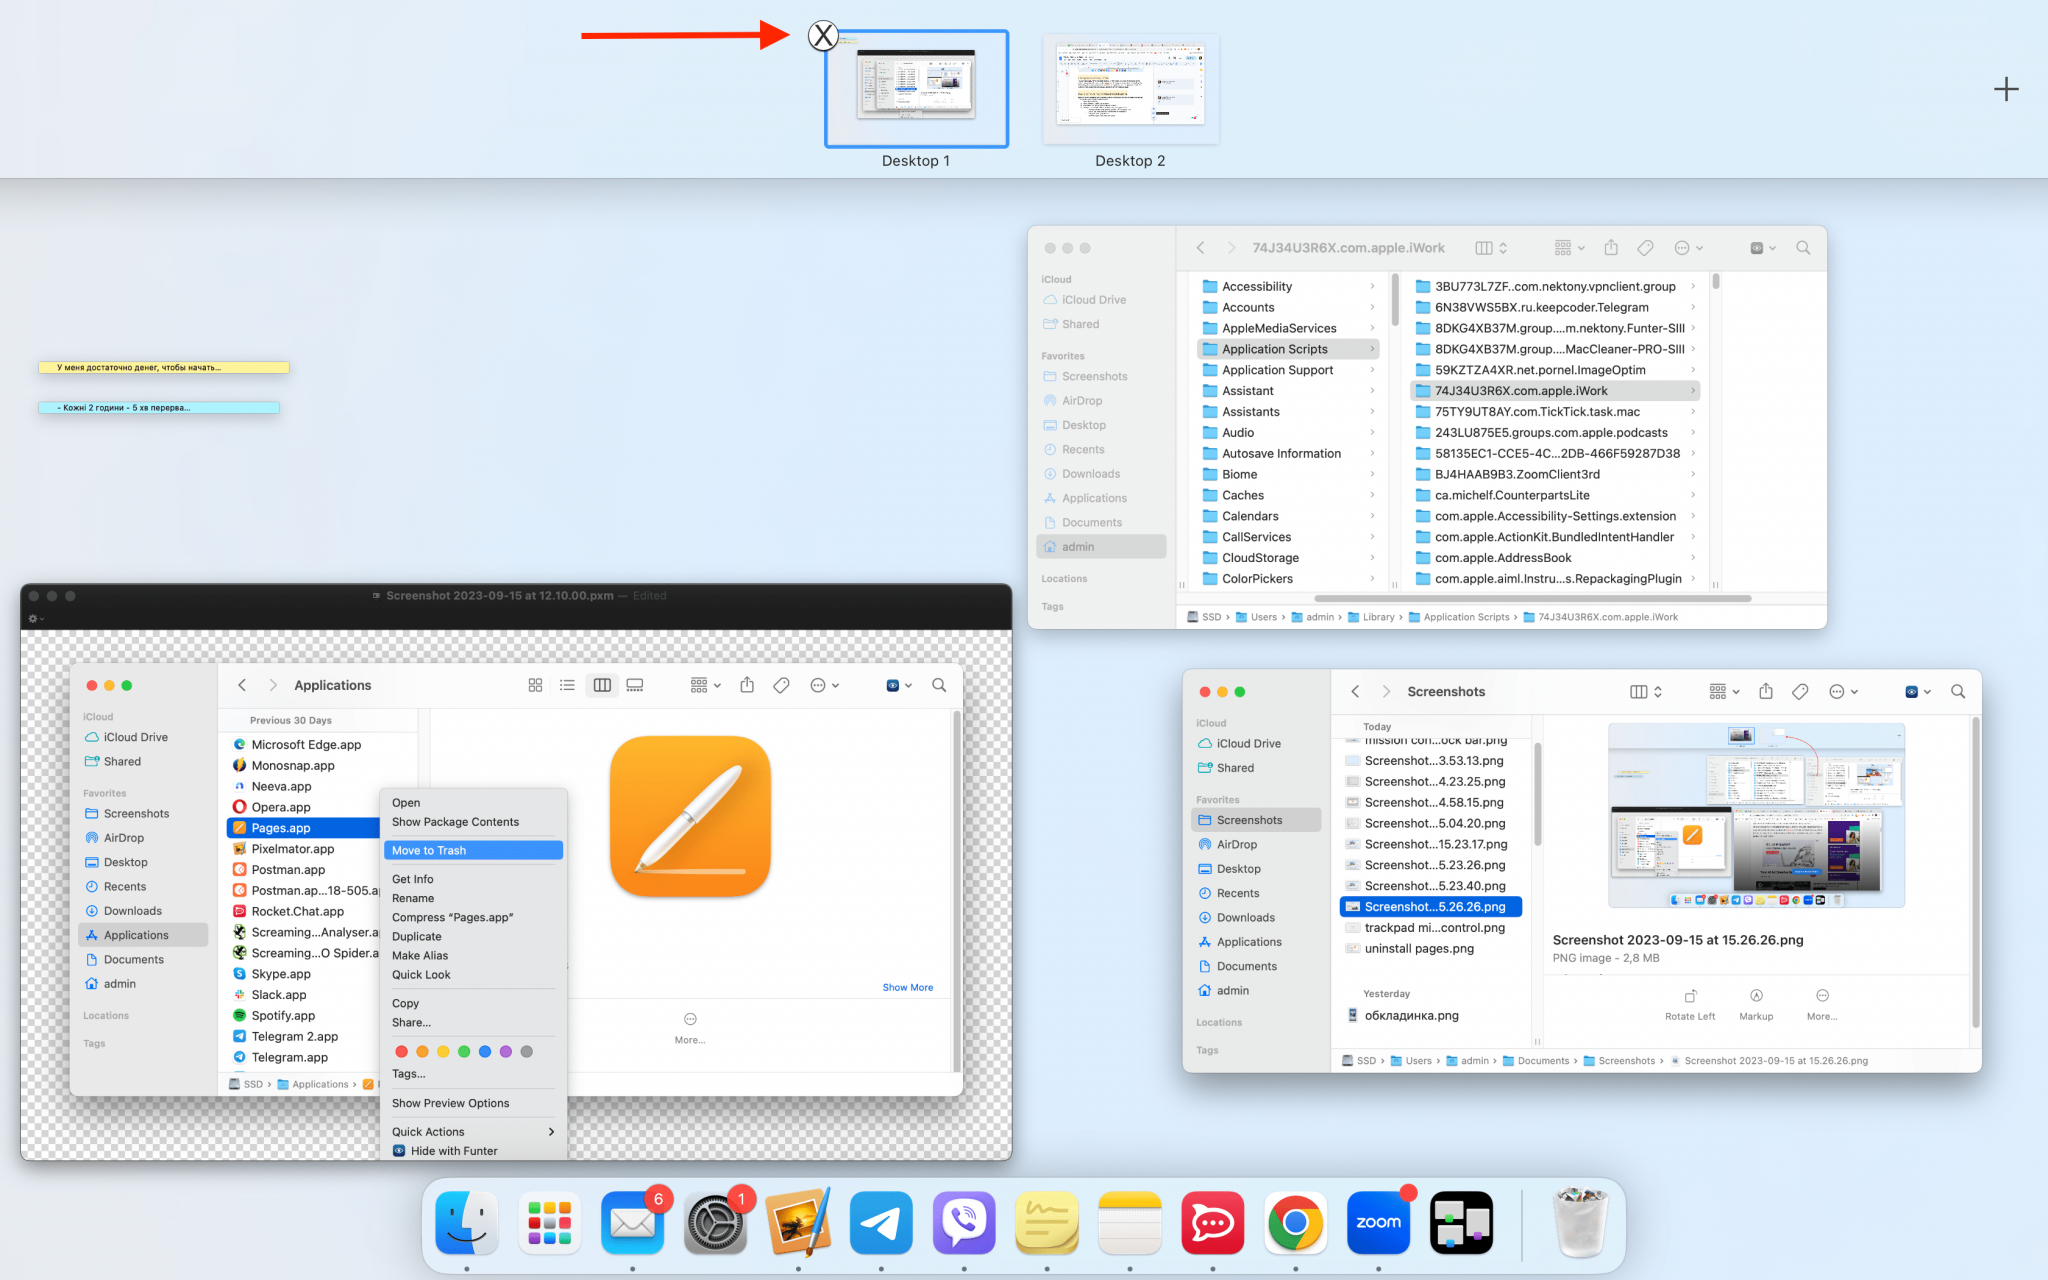Expand the Accounts folder chevron
Viewport: 2048px width, 1280px height.
coord(1372,307)
